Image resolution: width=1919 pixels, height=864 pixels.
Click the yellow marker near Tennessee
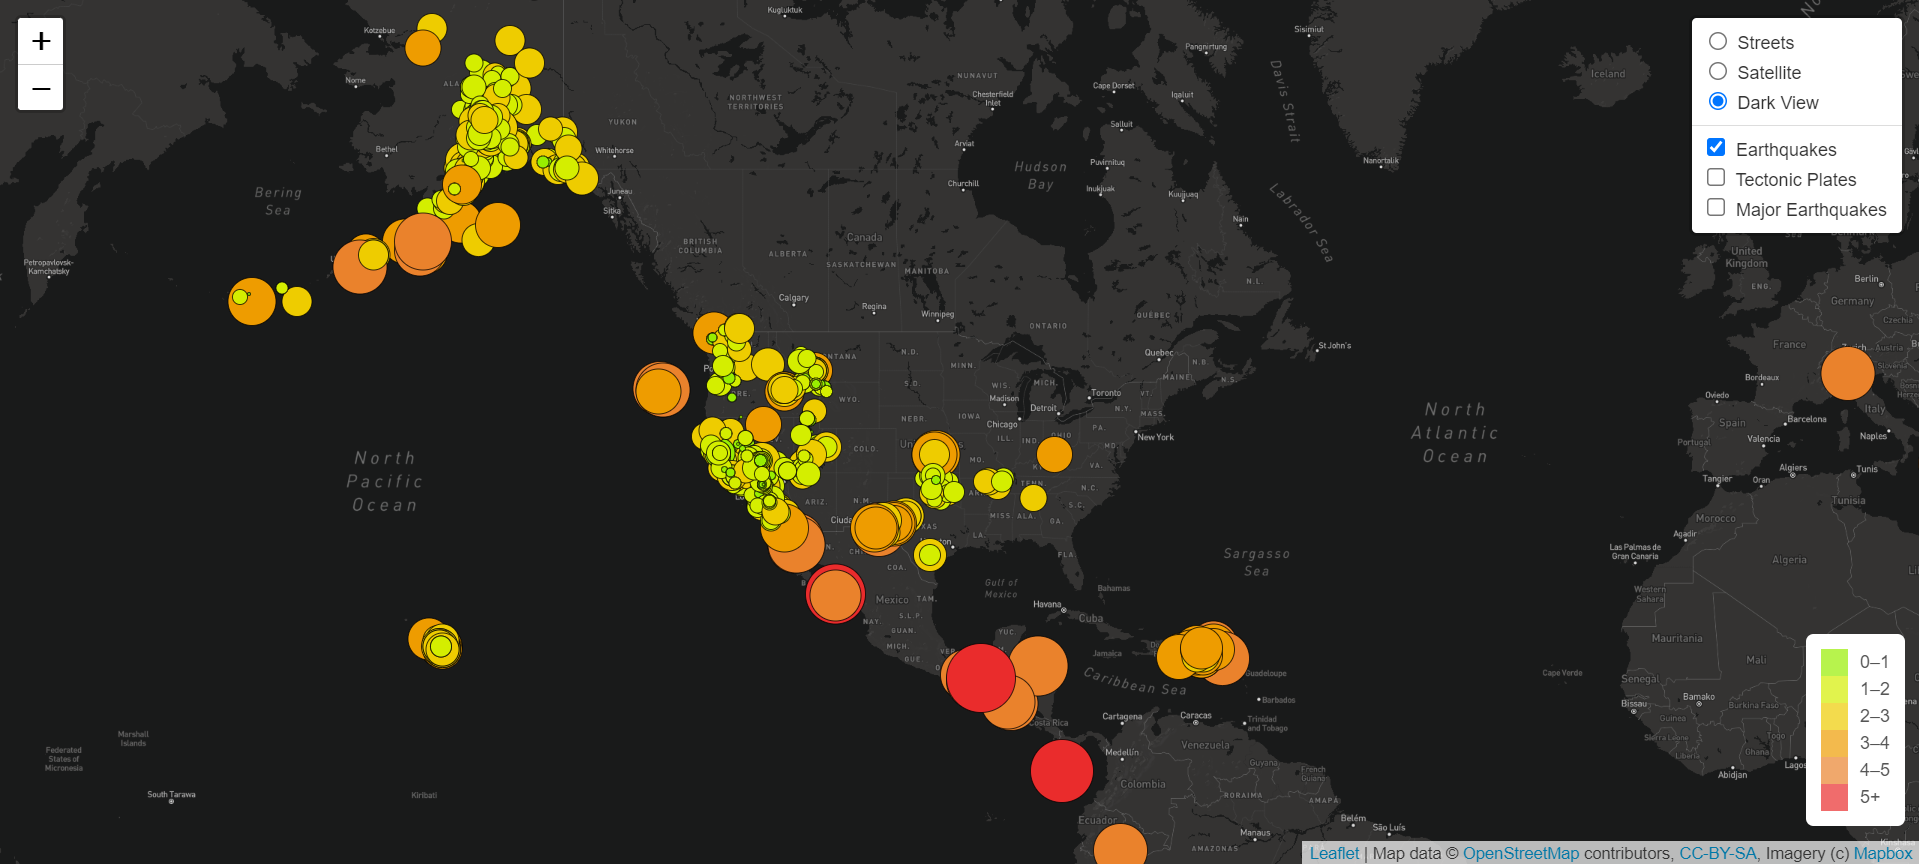pyautogui.click(x=1033, y=497)
